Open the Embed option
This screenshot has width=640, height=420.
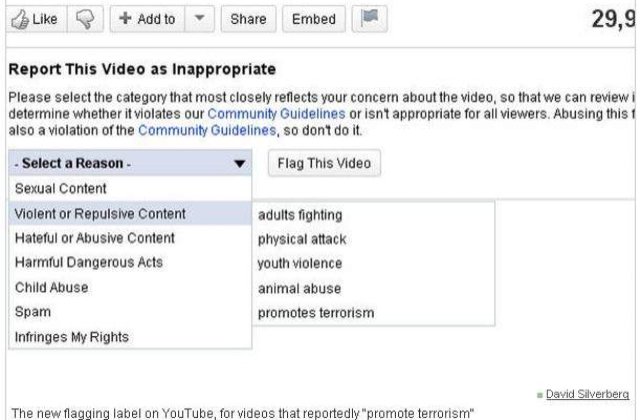314,19
